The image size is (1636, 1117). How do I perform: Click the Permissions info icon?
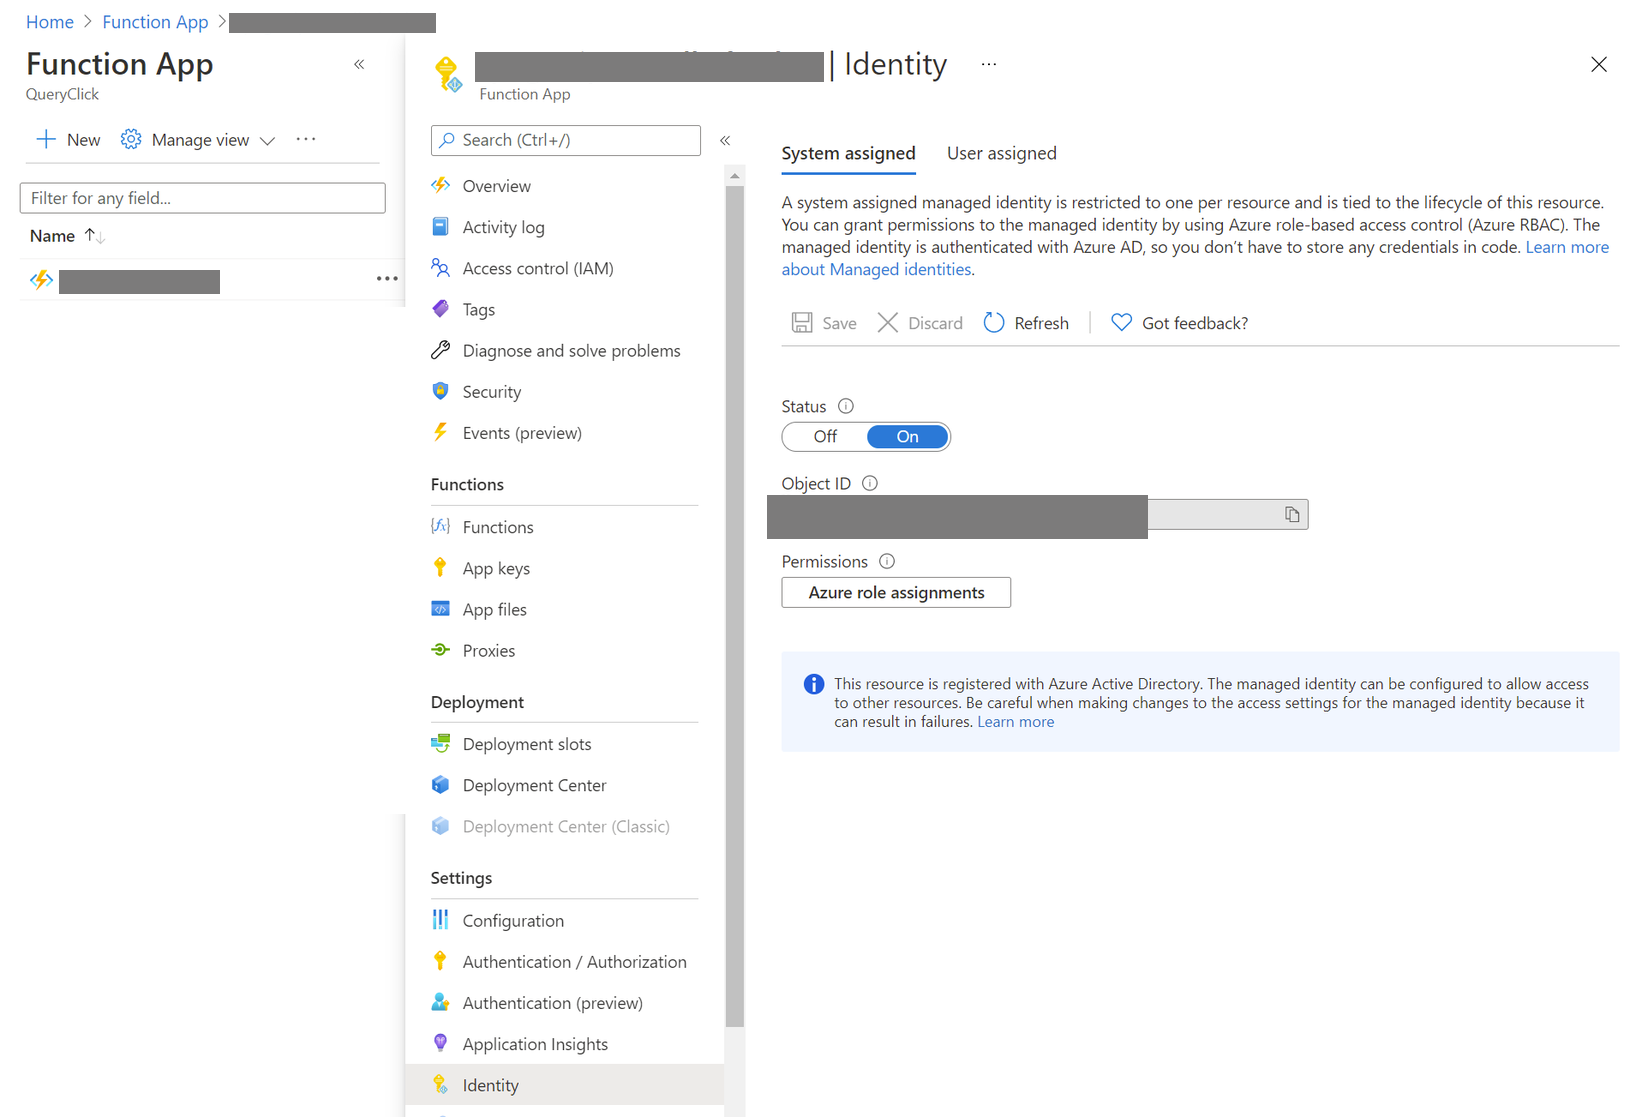click(887, 561)
